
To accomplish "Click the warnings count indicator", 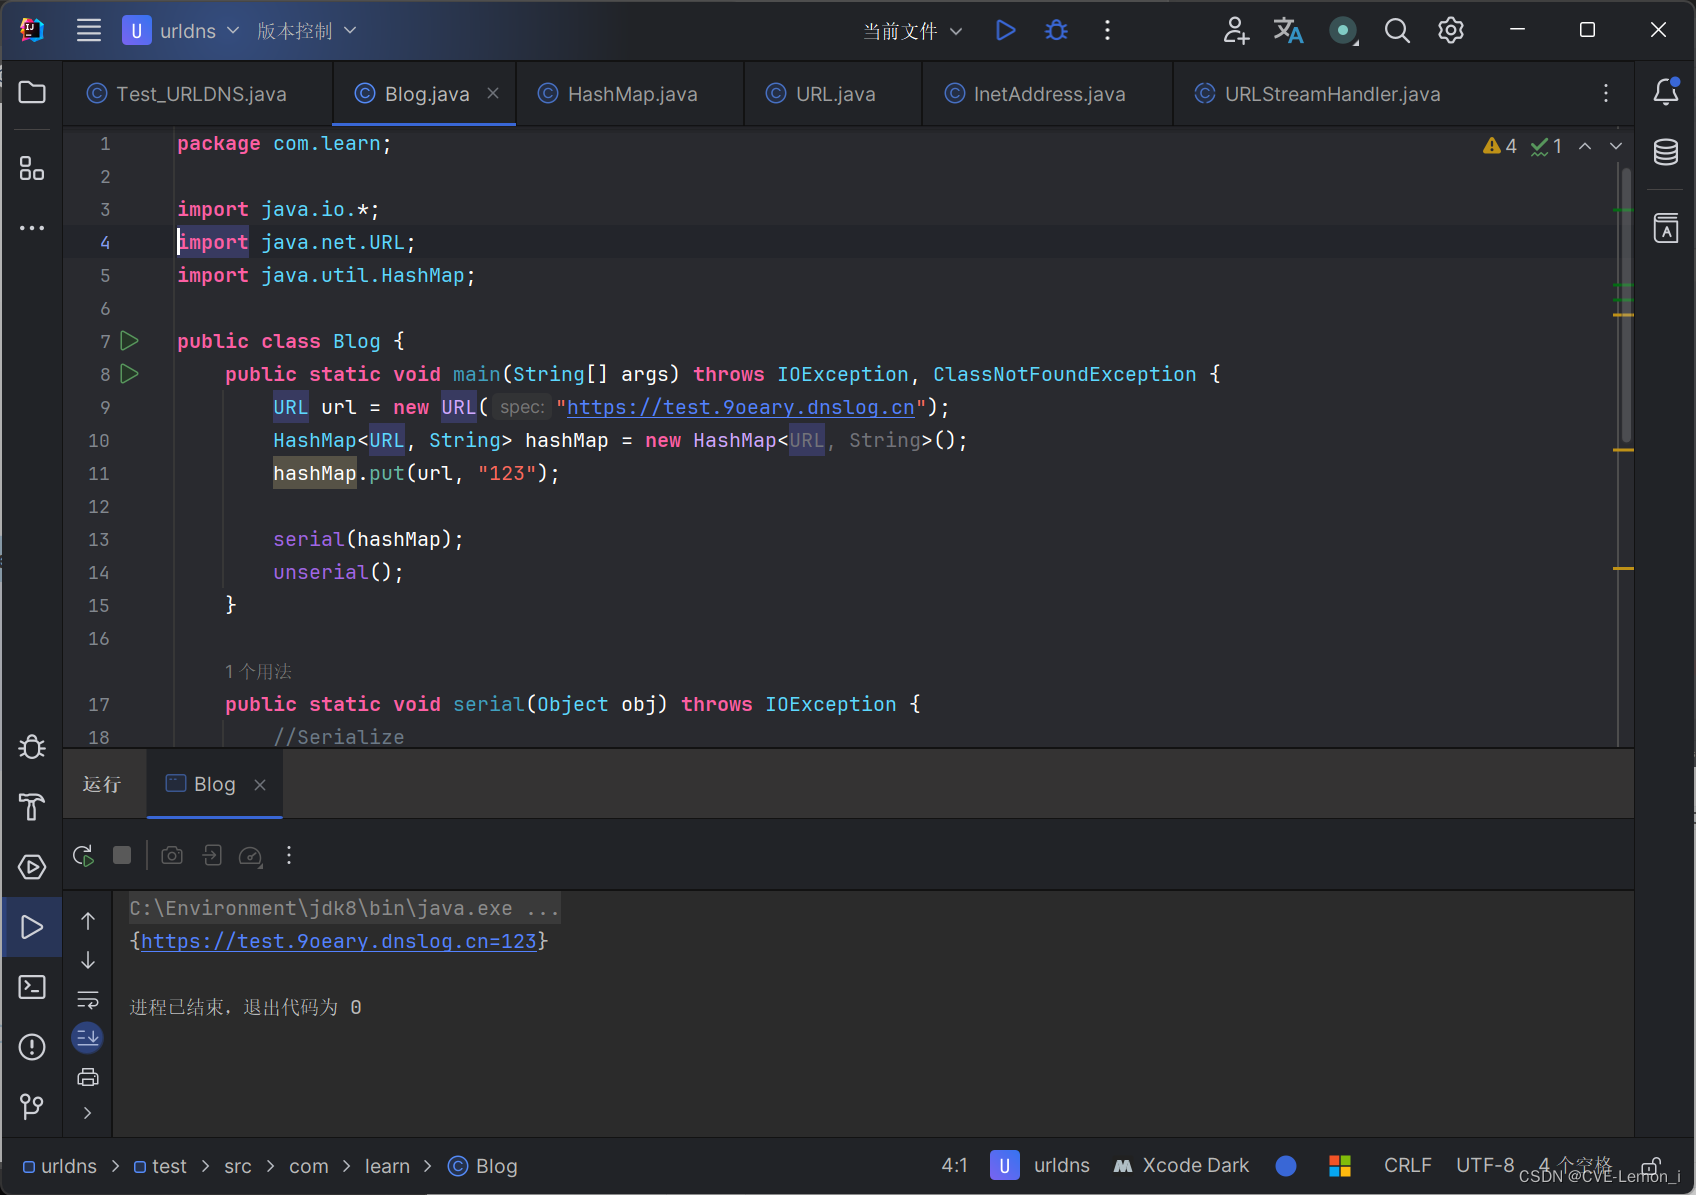I will click(1500, 146).
